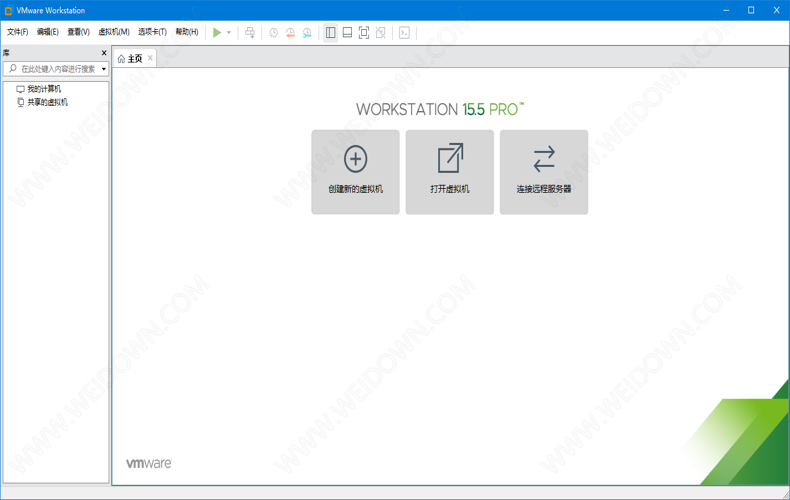The width and height of the screenshot is (790, 500).
Task: Click the revert to snapshot icon
Action: 290,32
